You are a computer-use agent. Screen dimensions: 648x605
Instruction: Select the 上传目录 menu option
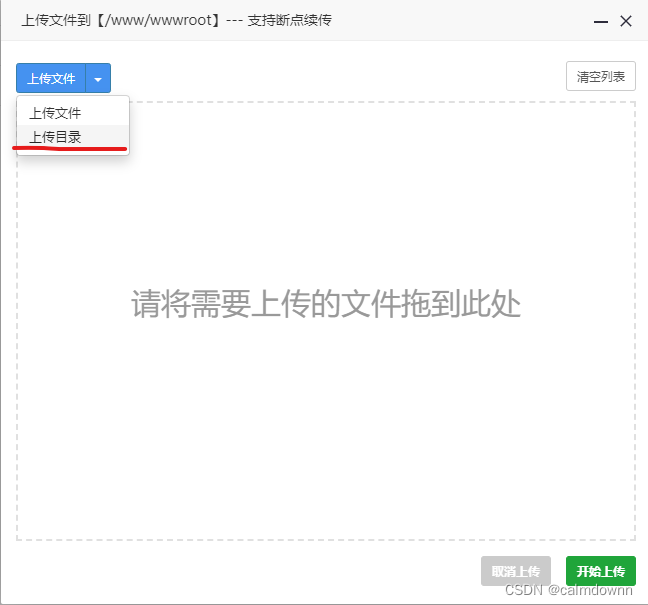73,137
